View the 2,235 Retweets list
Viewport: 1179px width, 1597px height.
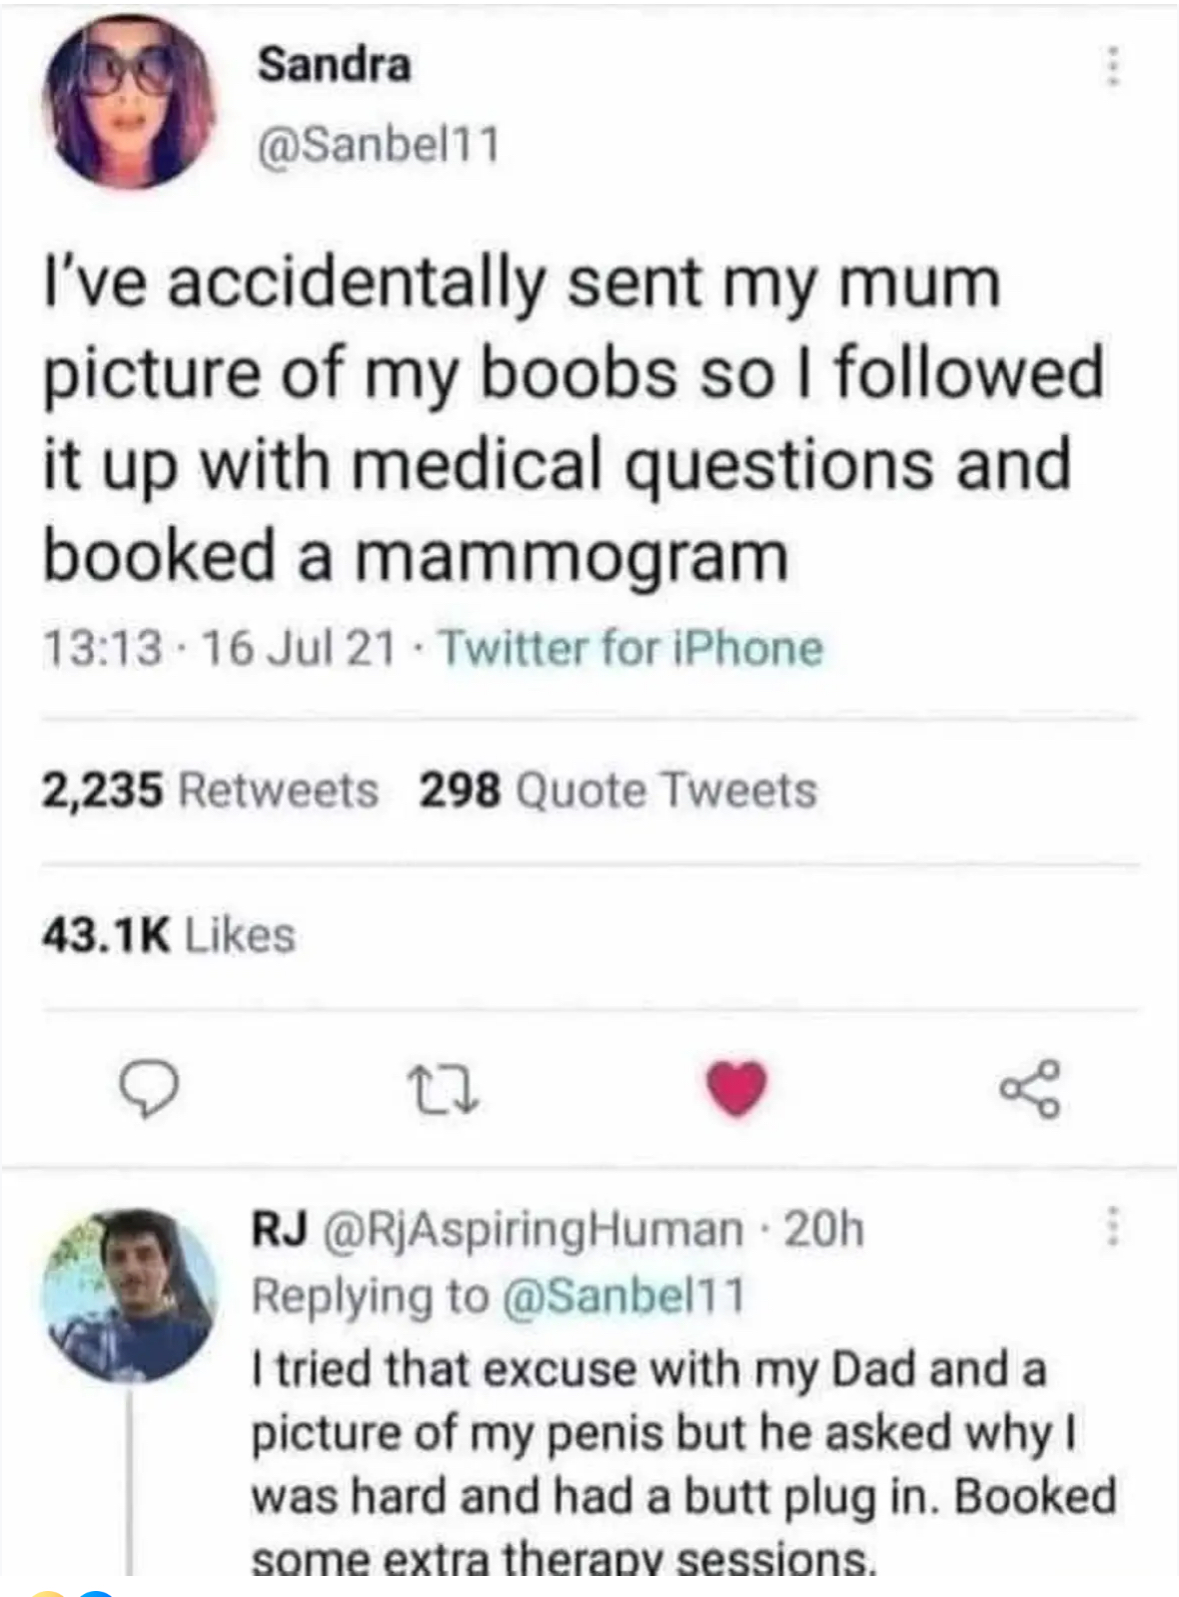[210, 790]
